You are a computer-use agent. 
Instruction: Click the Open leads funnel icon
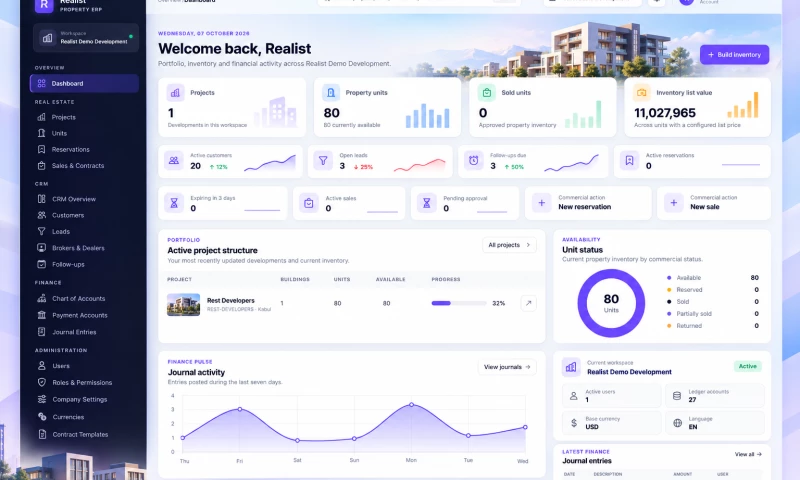[x=323, y=161]
